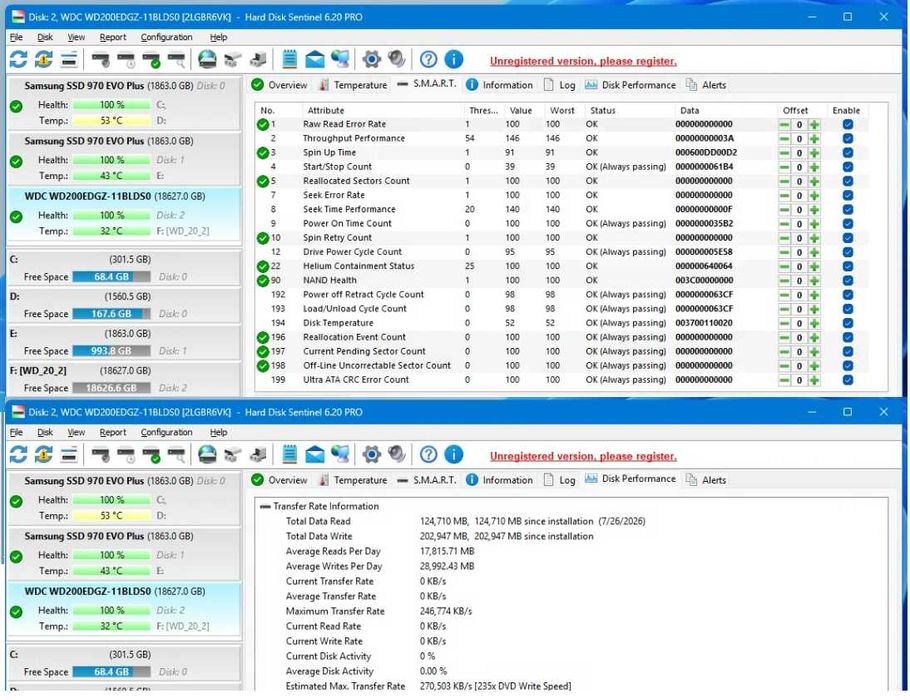The image size is (910, 700).
Task: Click the speaker icon in the Disk Performance window toolbar
Action: 397,454
